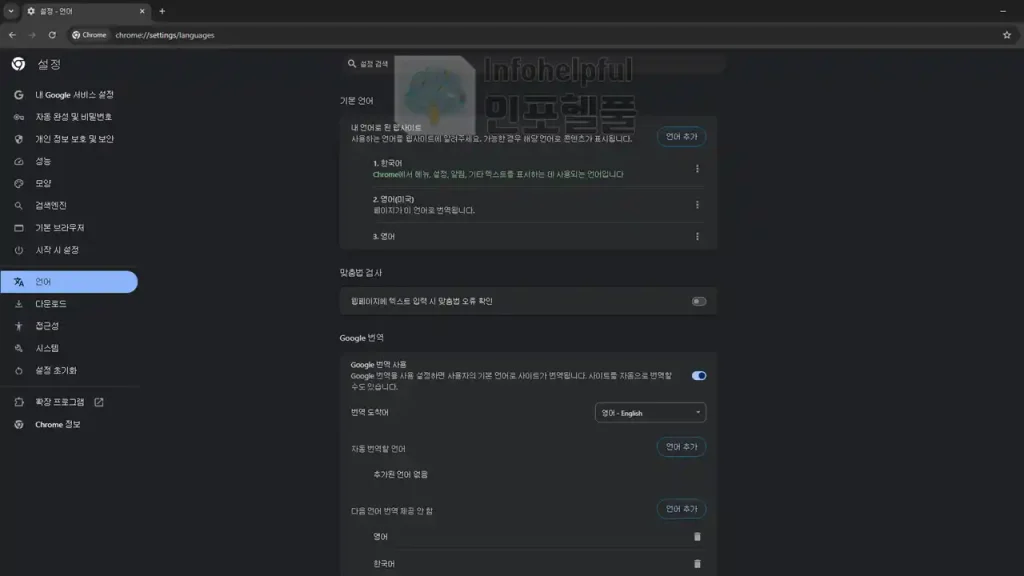Open the three-dot menu for 한국어
This screenshot has height=576, width=1024.
point(697,168)
